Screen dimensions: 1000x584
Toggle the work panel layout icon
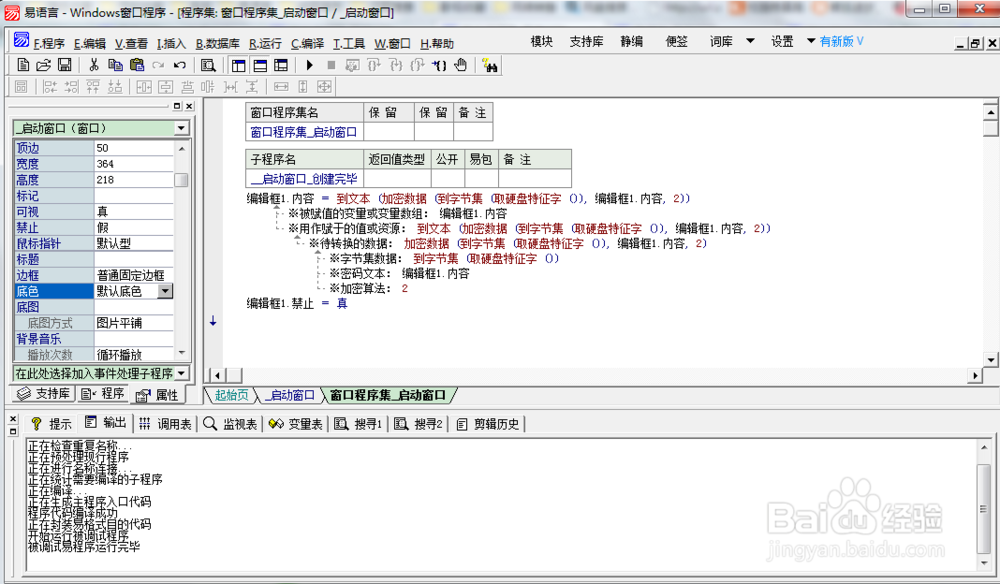pos(239,65)
